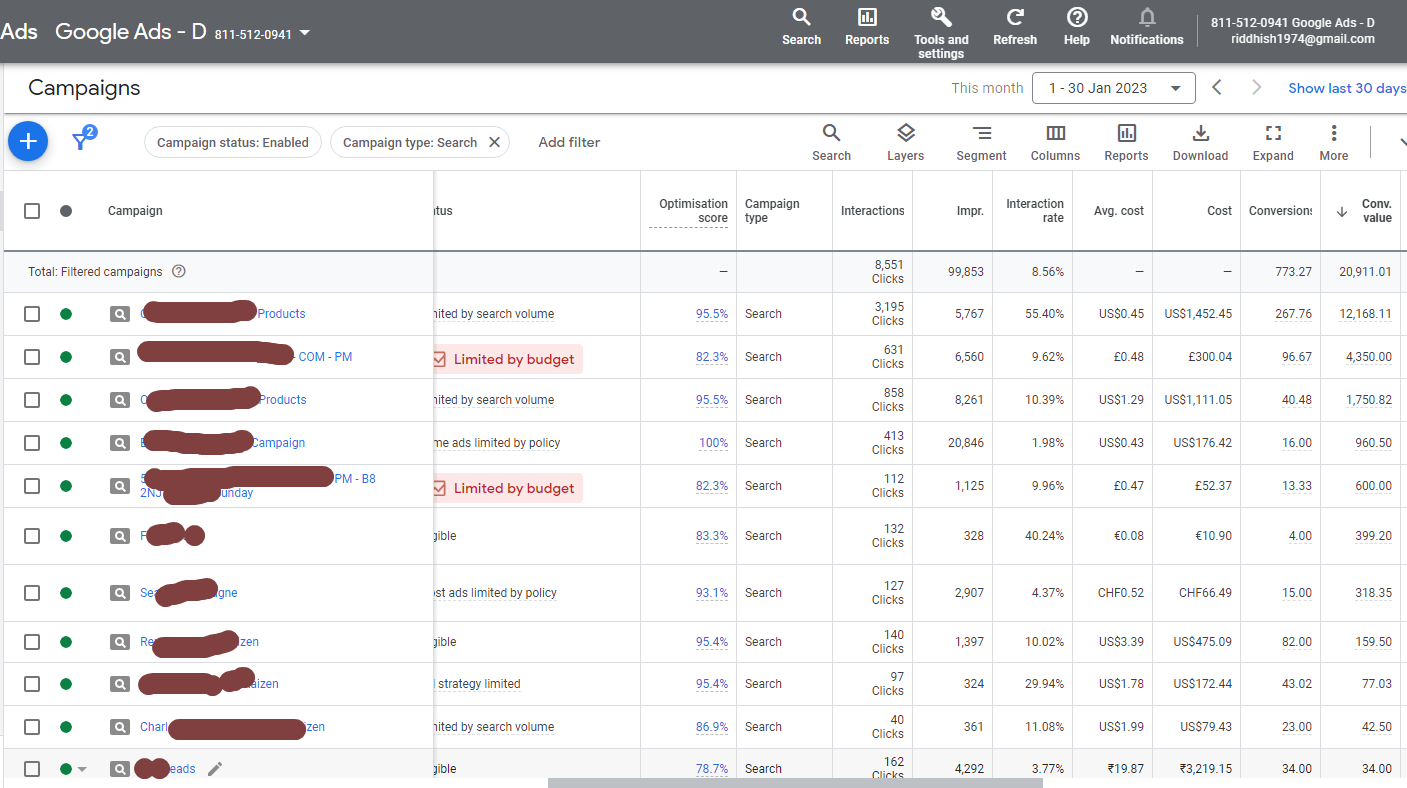Viewport: 1407px width, 788px height.
Task: Open the filter funnel icon
Action: [82, 141]
